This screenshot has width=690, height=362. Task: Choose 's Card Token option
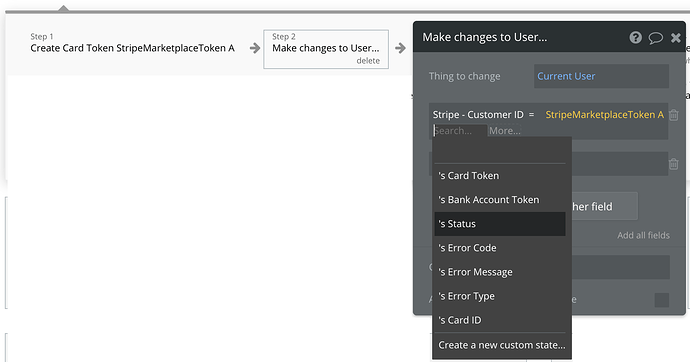[500, 176]
